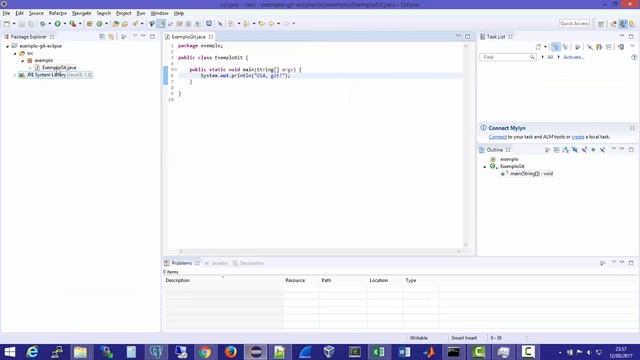Open the Debug launch dropdown arrow
Viewport: 640px width, 360px height.
[x=49, y=24]
